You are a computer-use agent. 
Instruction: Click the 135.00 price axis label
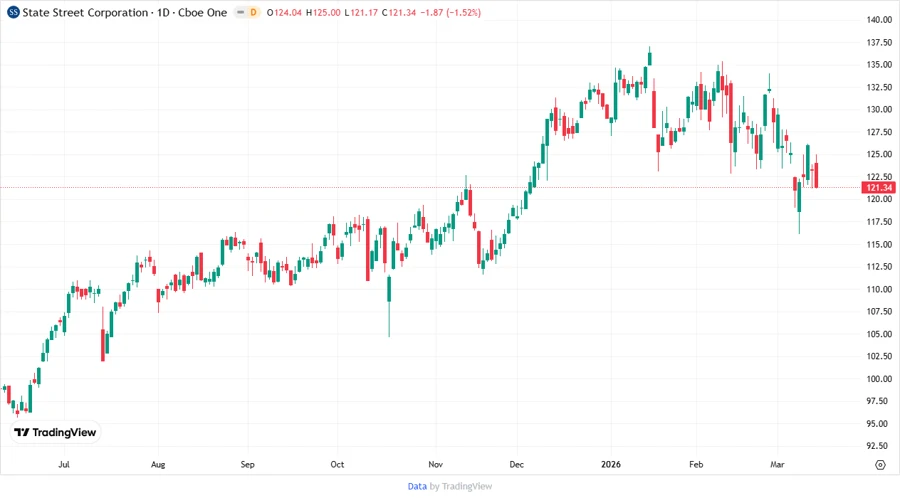coord(879,64)
